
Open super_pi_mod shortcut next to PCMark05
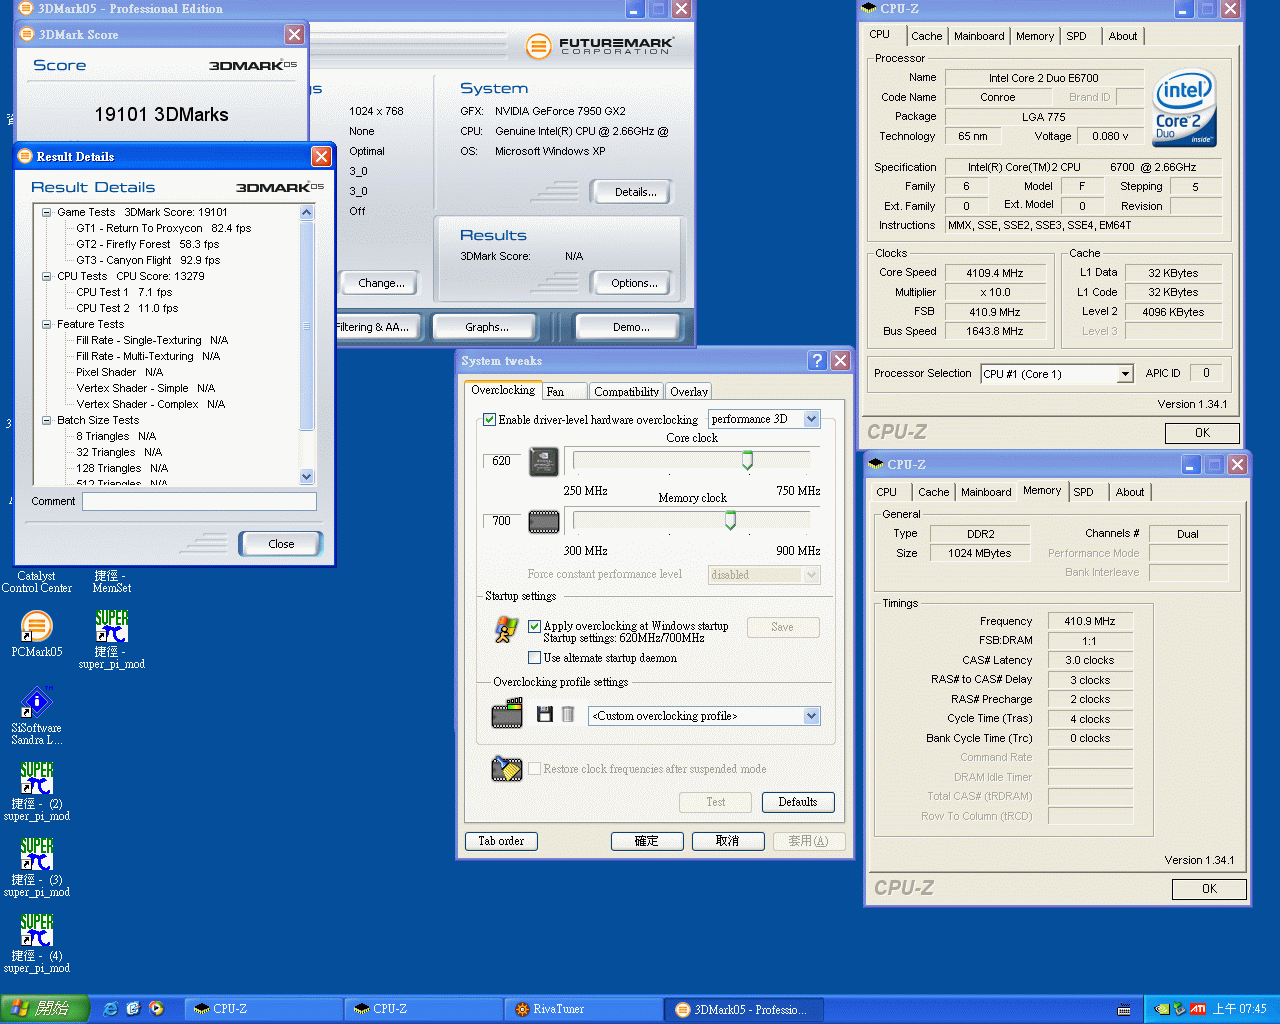click(x=112, y=639)
